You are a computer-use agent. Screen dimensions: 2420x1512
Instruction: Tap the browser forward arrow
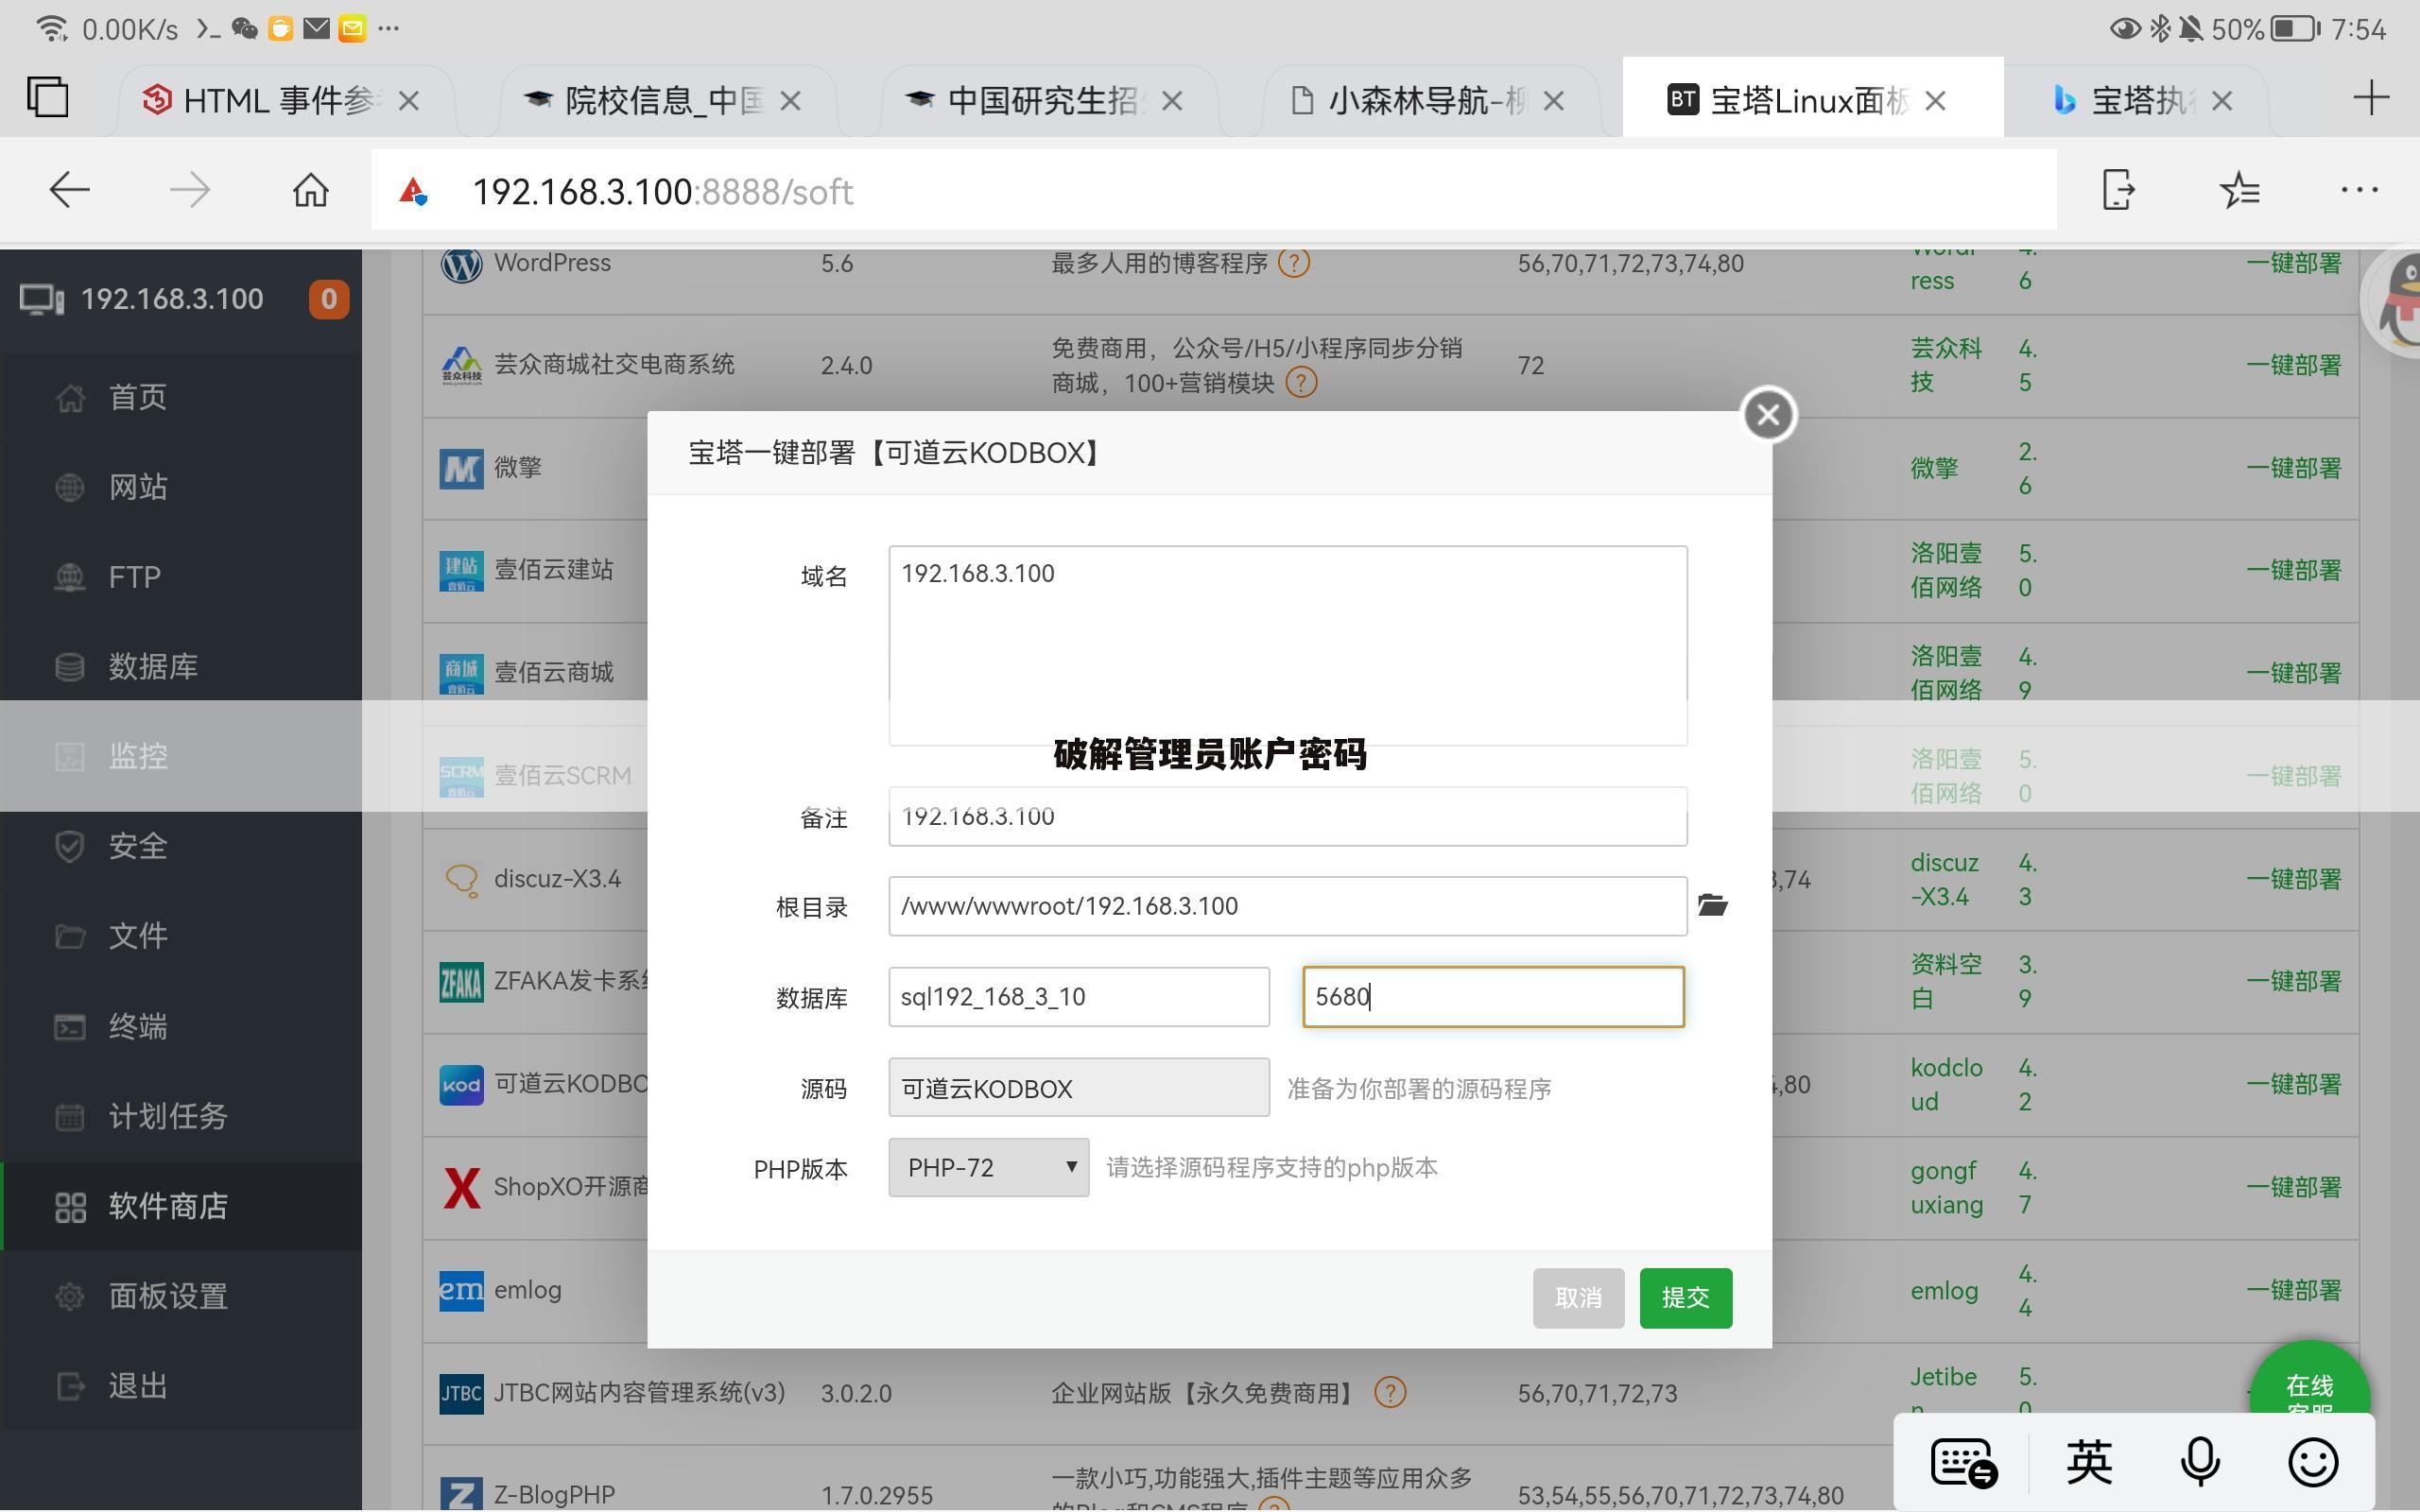(190, 190)
